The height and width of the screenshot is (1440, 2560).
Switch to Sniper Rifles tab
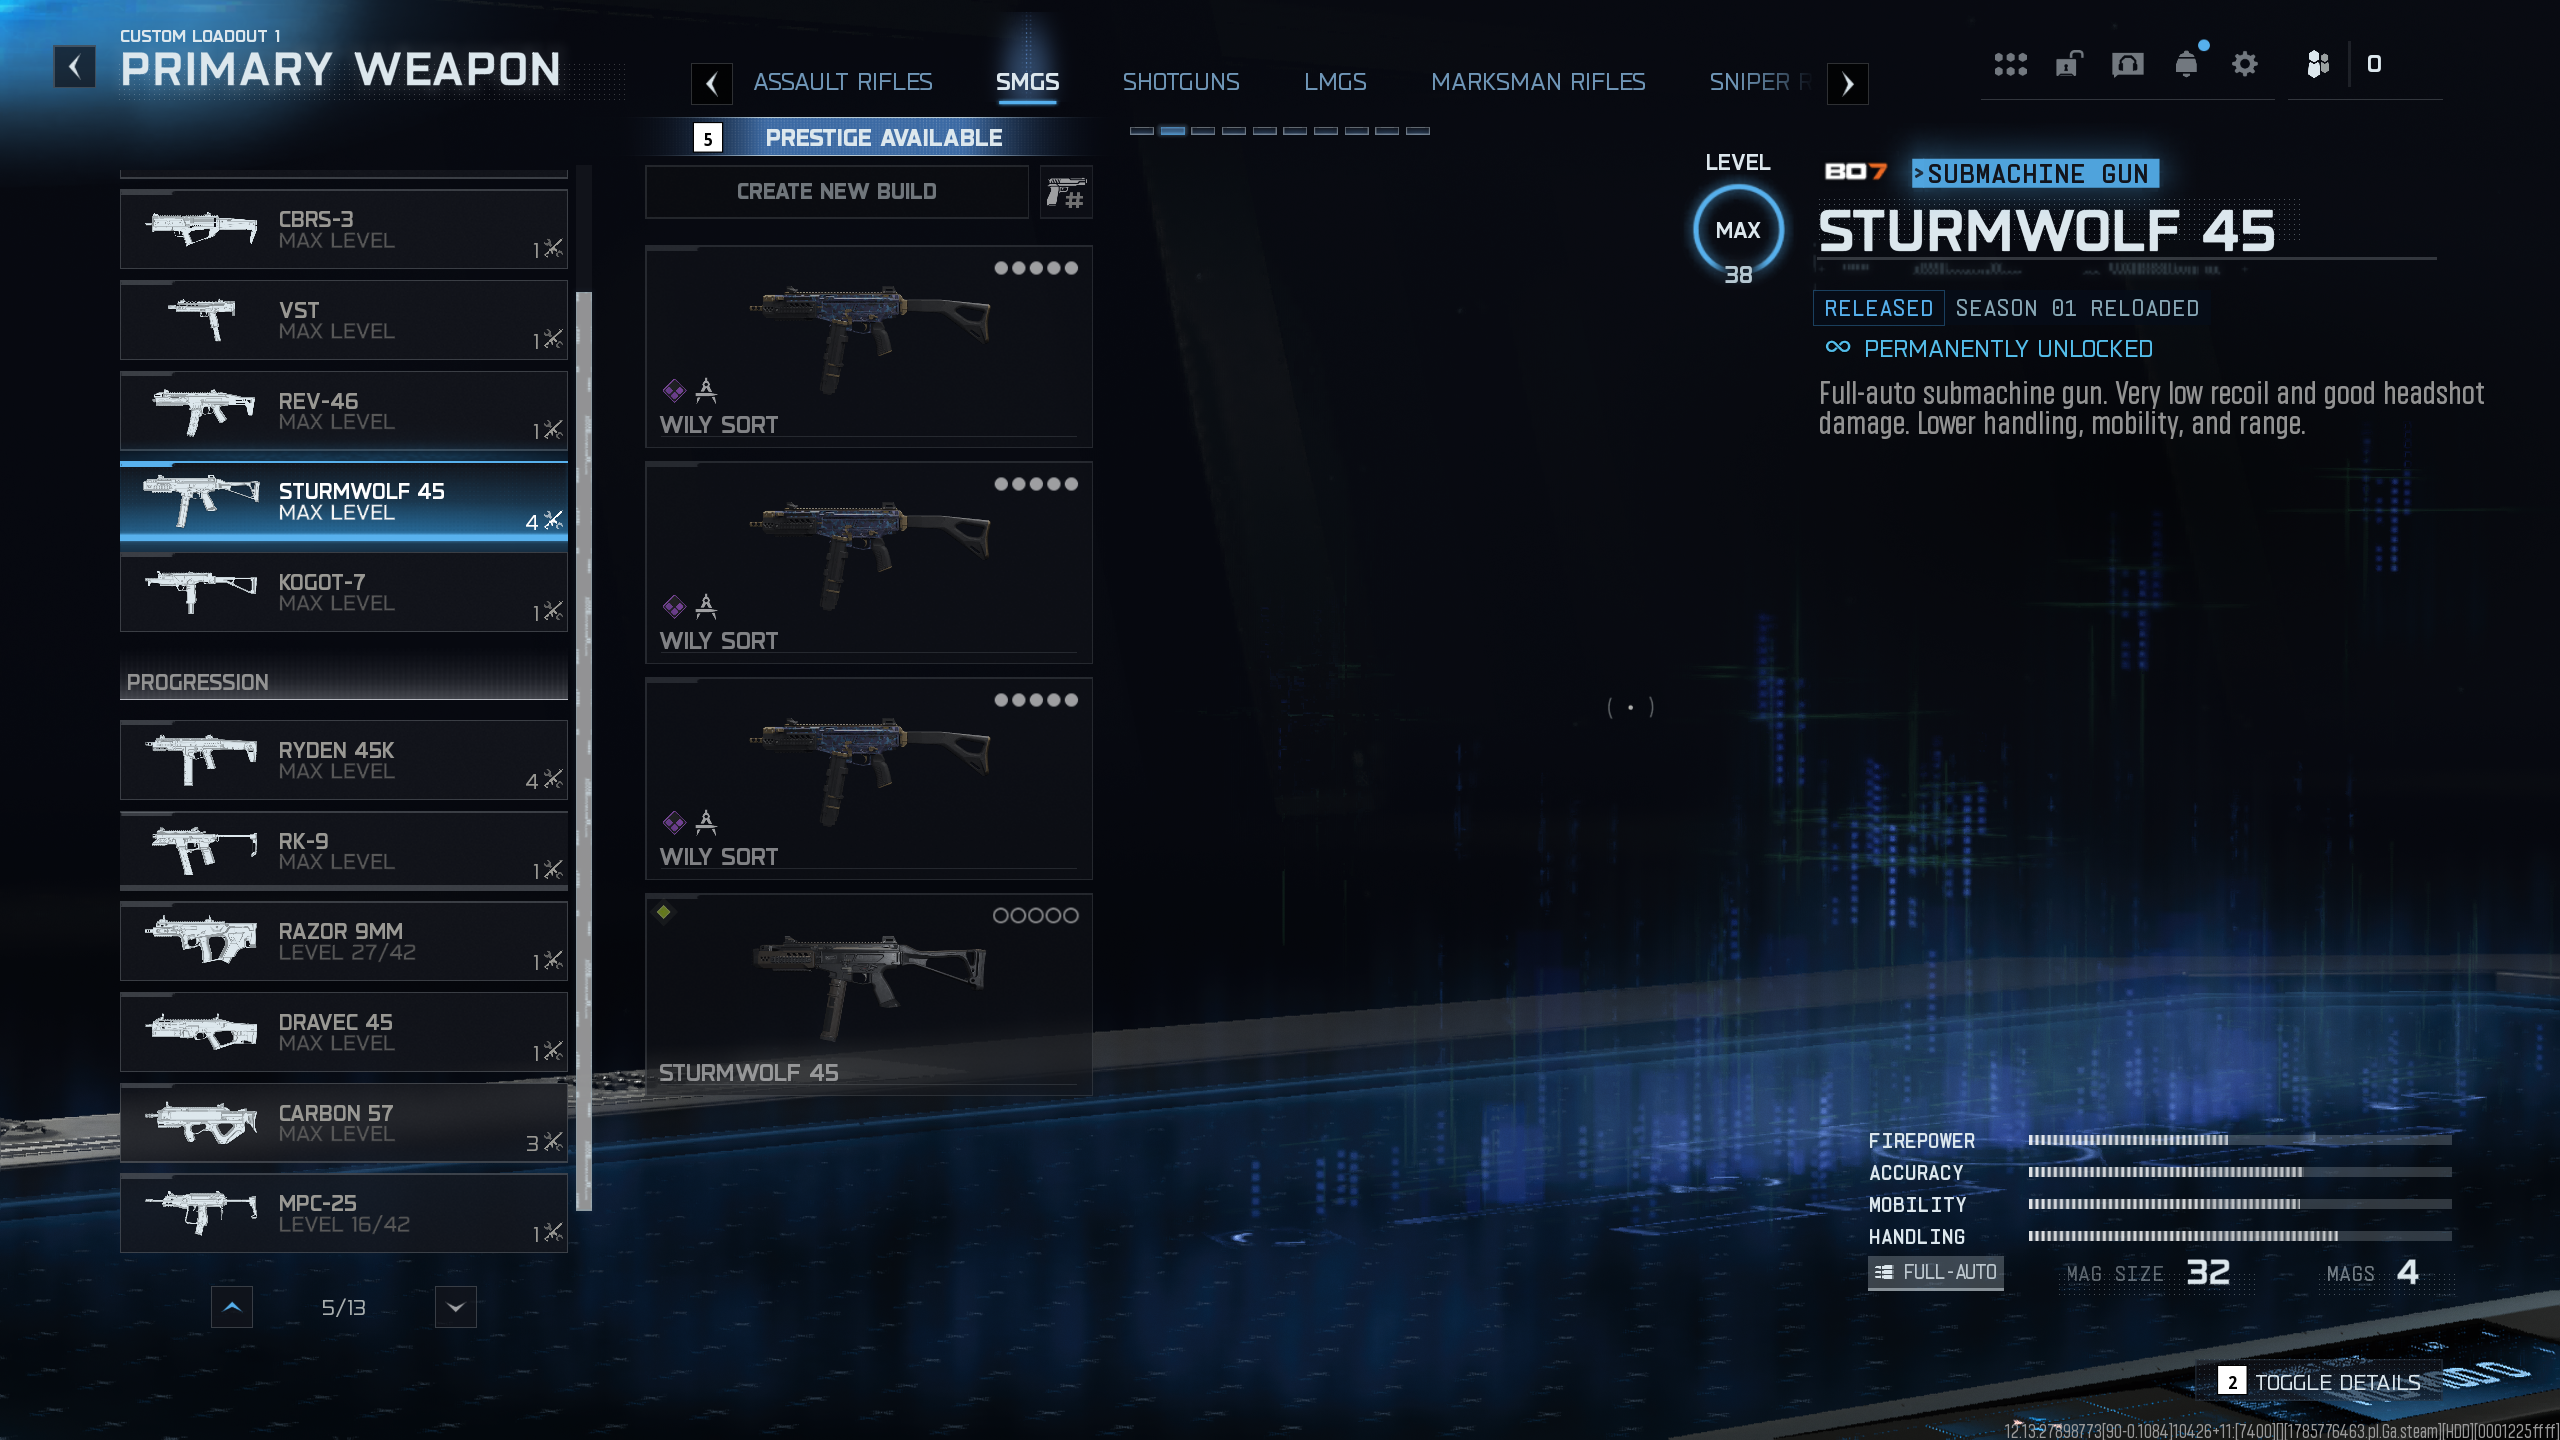click(1760, 82)
